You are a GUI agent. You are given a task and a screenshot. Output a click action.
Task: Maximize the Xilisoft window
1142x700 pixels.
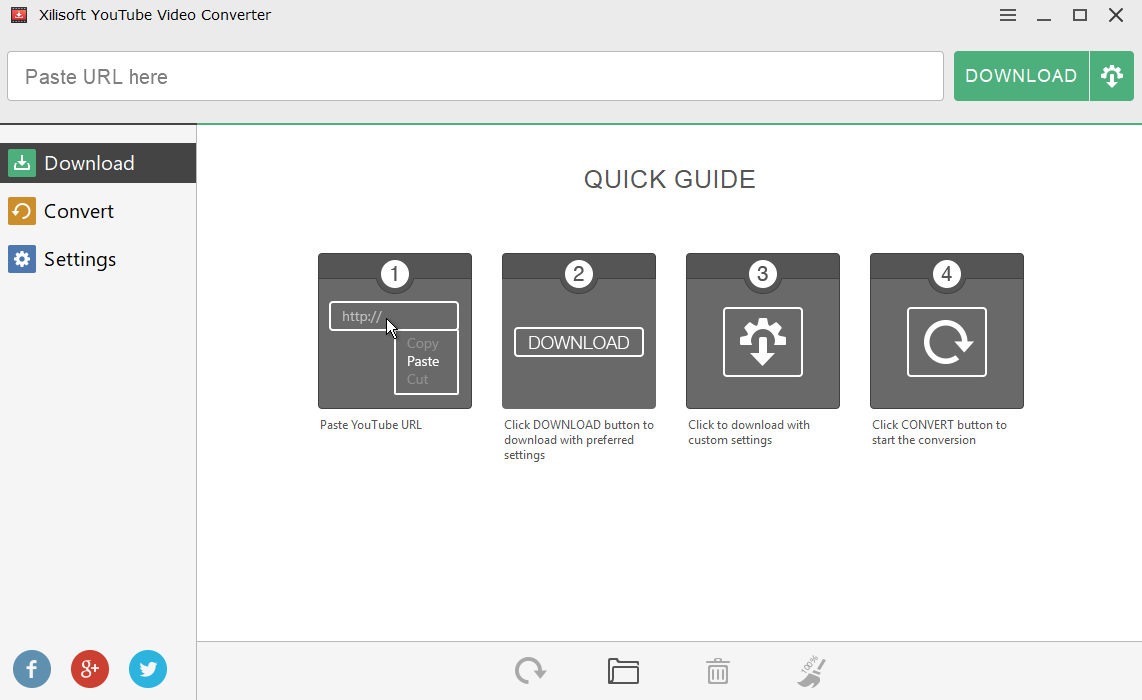click(1080, 15)
